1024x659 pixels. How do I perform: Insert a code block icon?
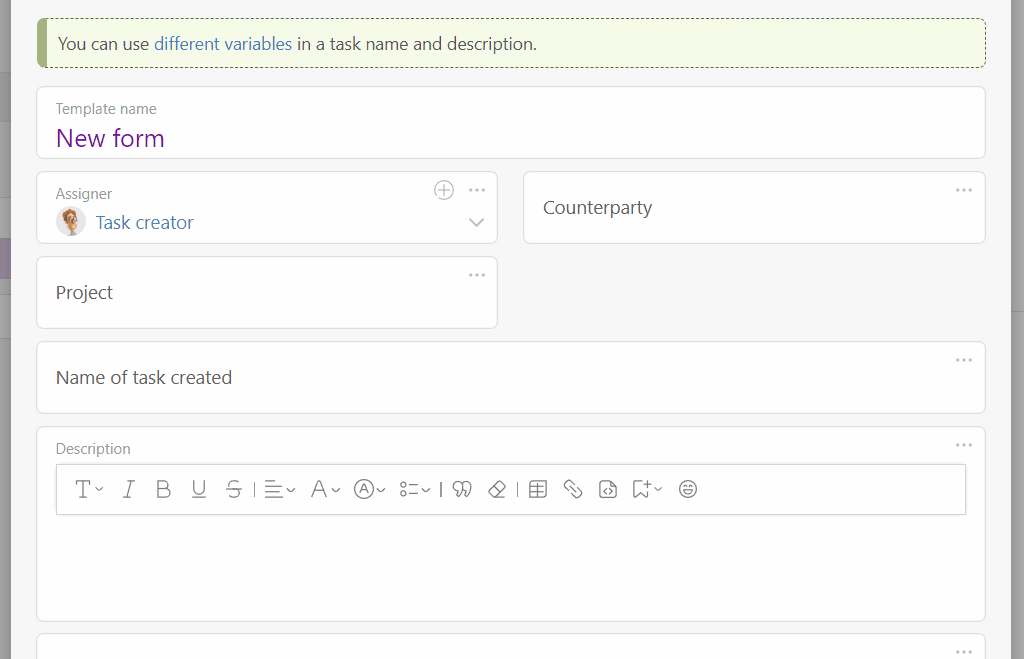[x=608, y=489]
